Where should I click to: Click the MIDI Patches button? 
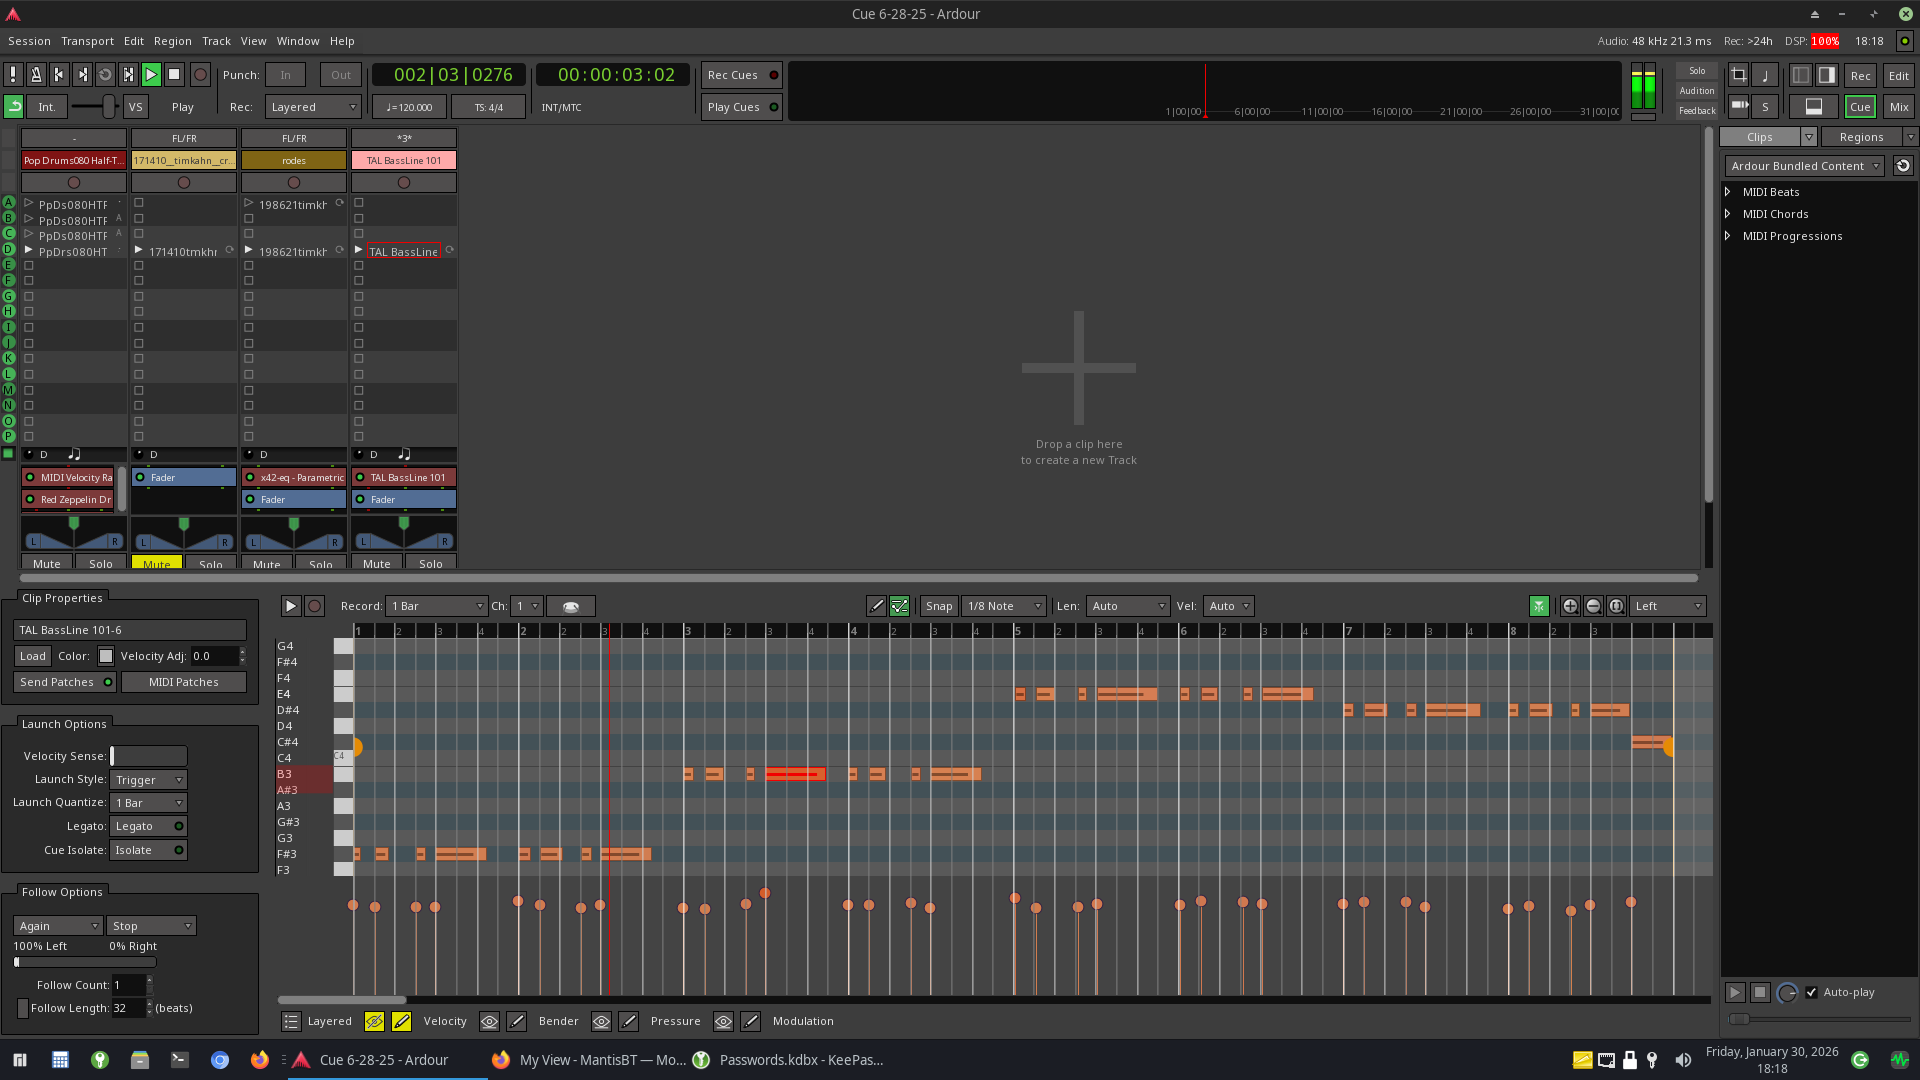183,682
